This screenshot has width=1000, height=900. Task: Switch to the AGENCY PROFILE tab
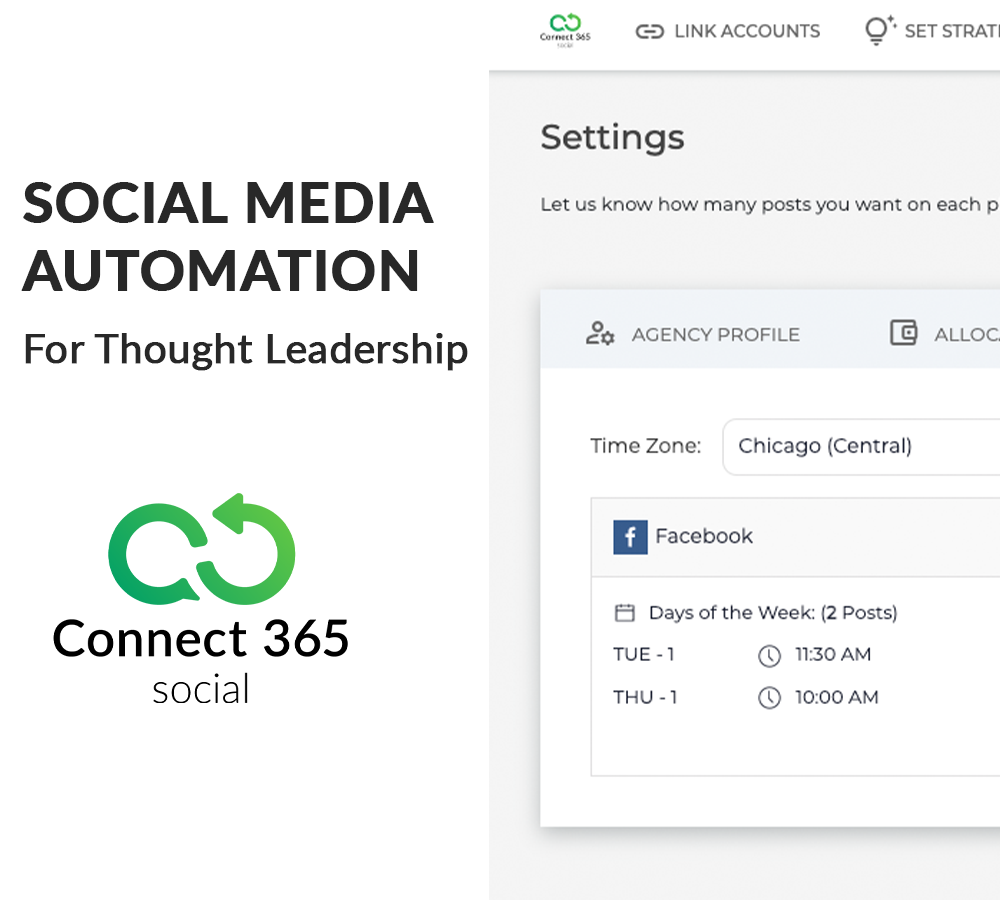[x=715, y=335]
